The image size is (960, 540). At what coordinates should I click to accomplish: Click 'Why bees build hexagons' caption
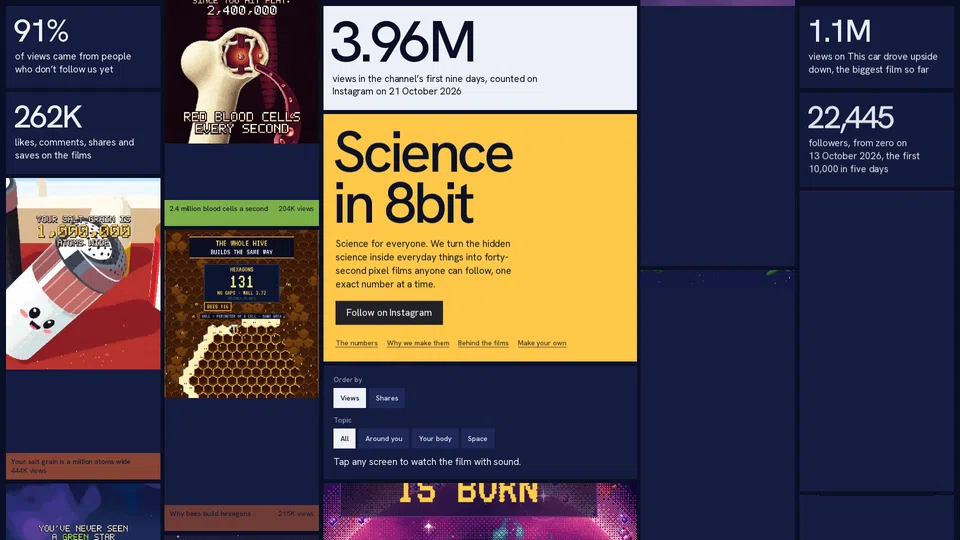coord(210,514)
